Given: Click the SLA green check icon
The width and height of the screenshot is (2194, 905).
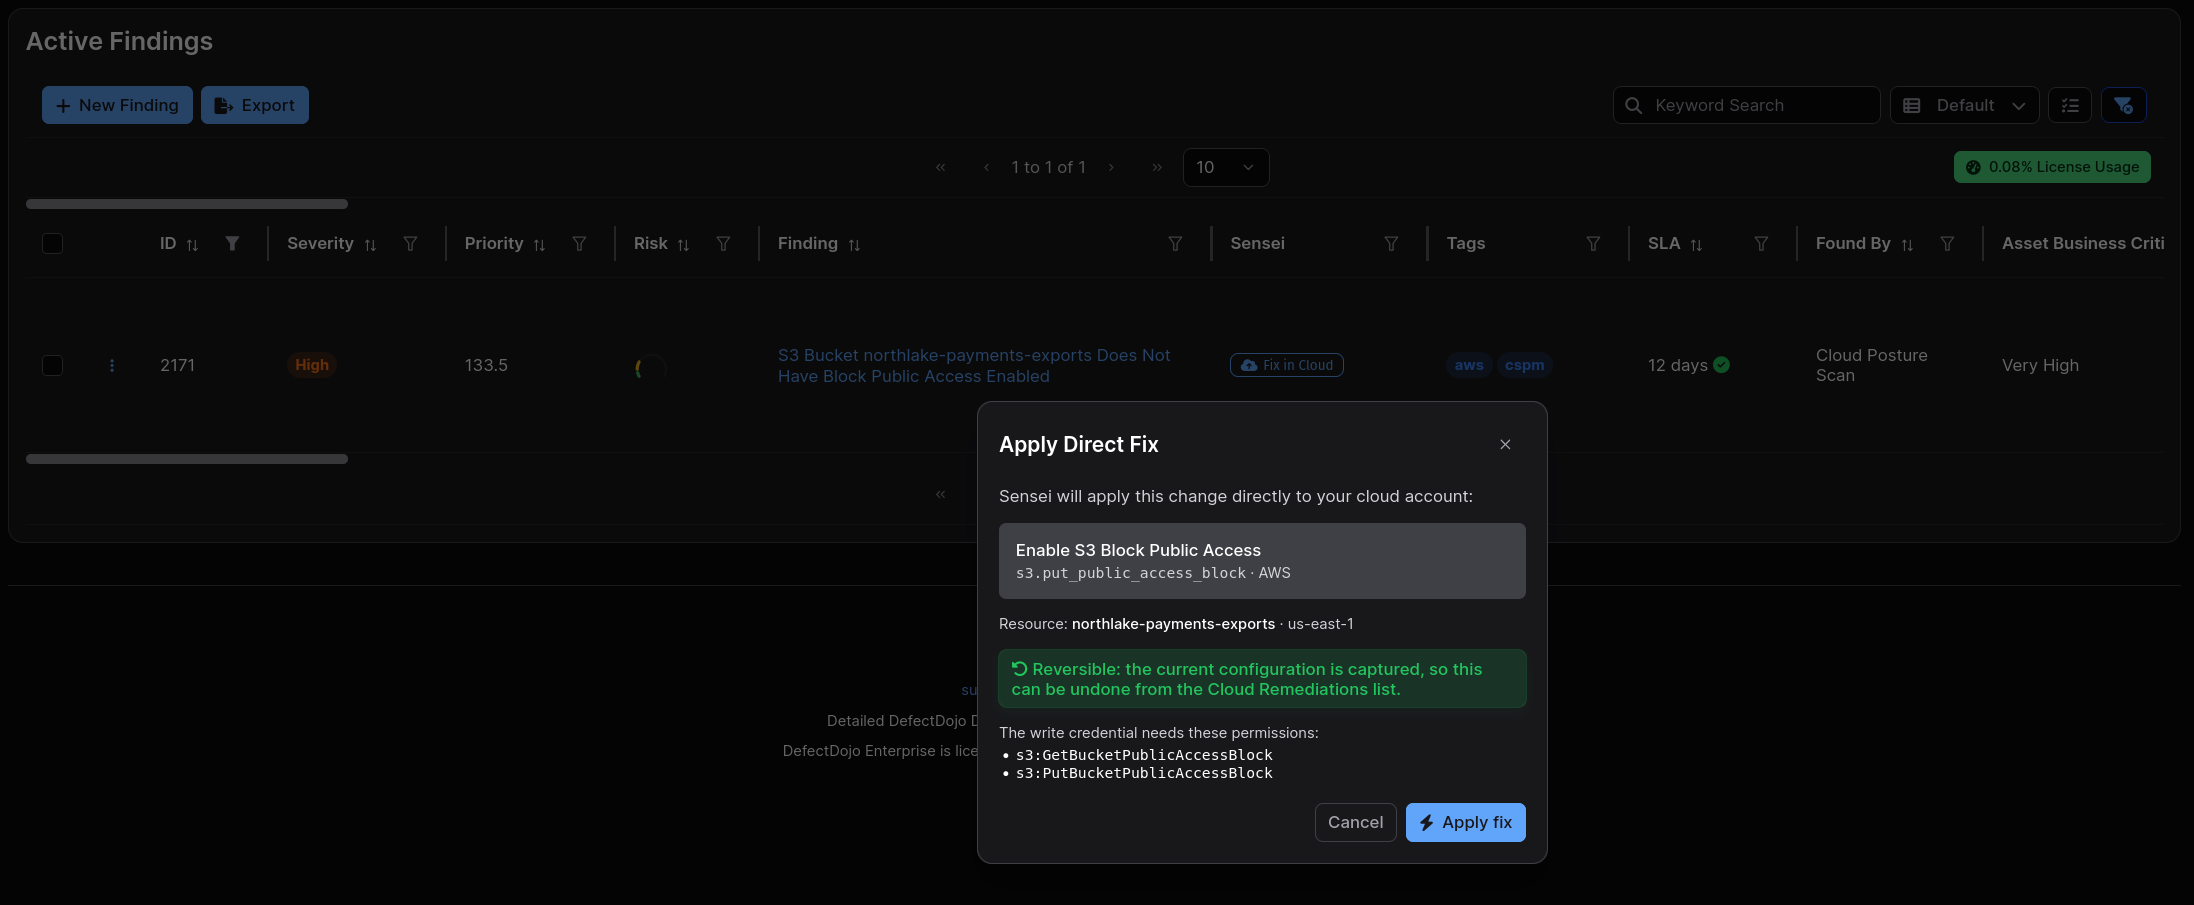Looking at the screenshot, I should point(1721,365).
